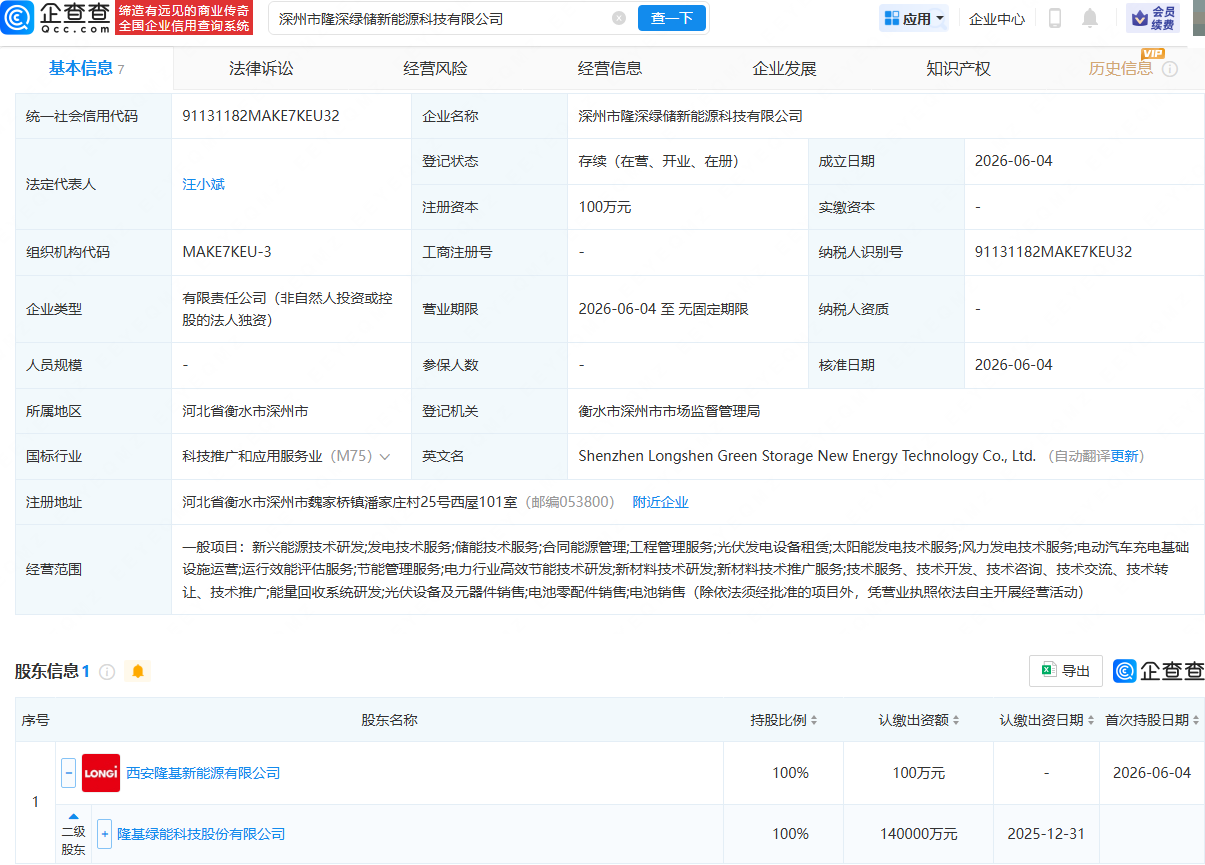Image resolution: width=1205 pixels, height=865 pixels.
Task: Click the 注册资本 value 100万元
Action: pos(605,207)
